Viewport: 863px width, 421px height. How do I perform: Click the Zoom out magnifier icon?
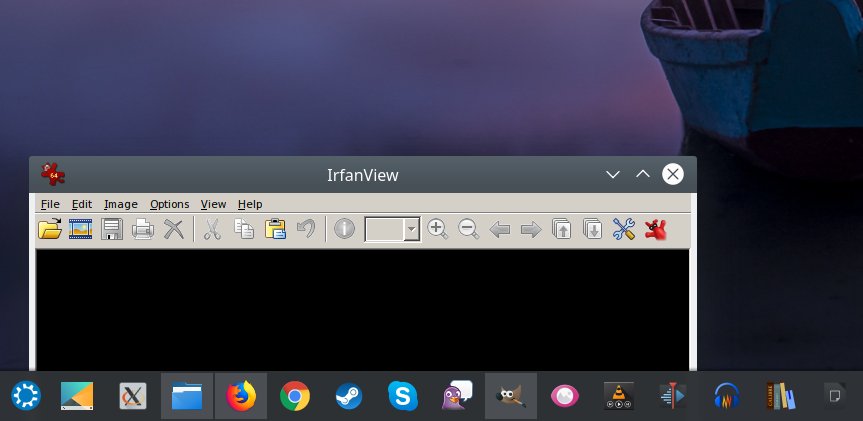pos(468,229)
